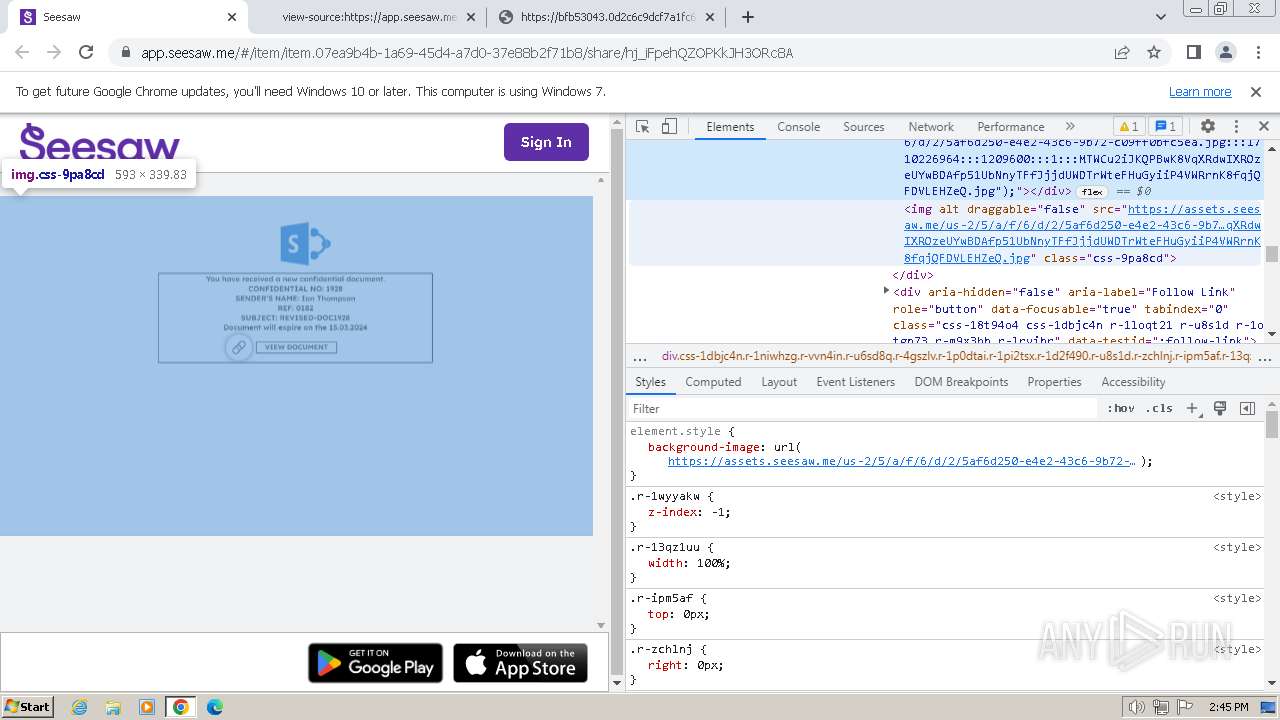Open Chrome three-dot menu
Image resolution: width=1280 pixels, height=720 pixels.
point(1257,52)
